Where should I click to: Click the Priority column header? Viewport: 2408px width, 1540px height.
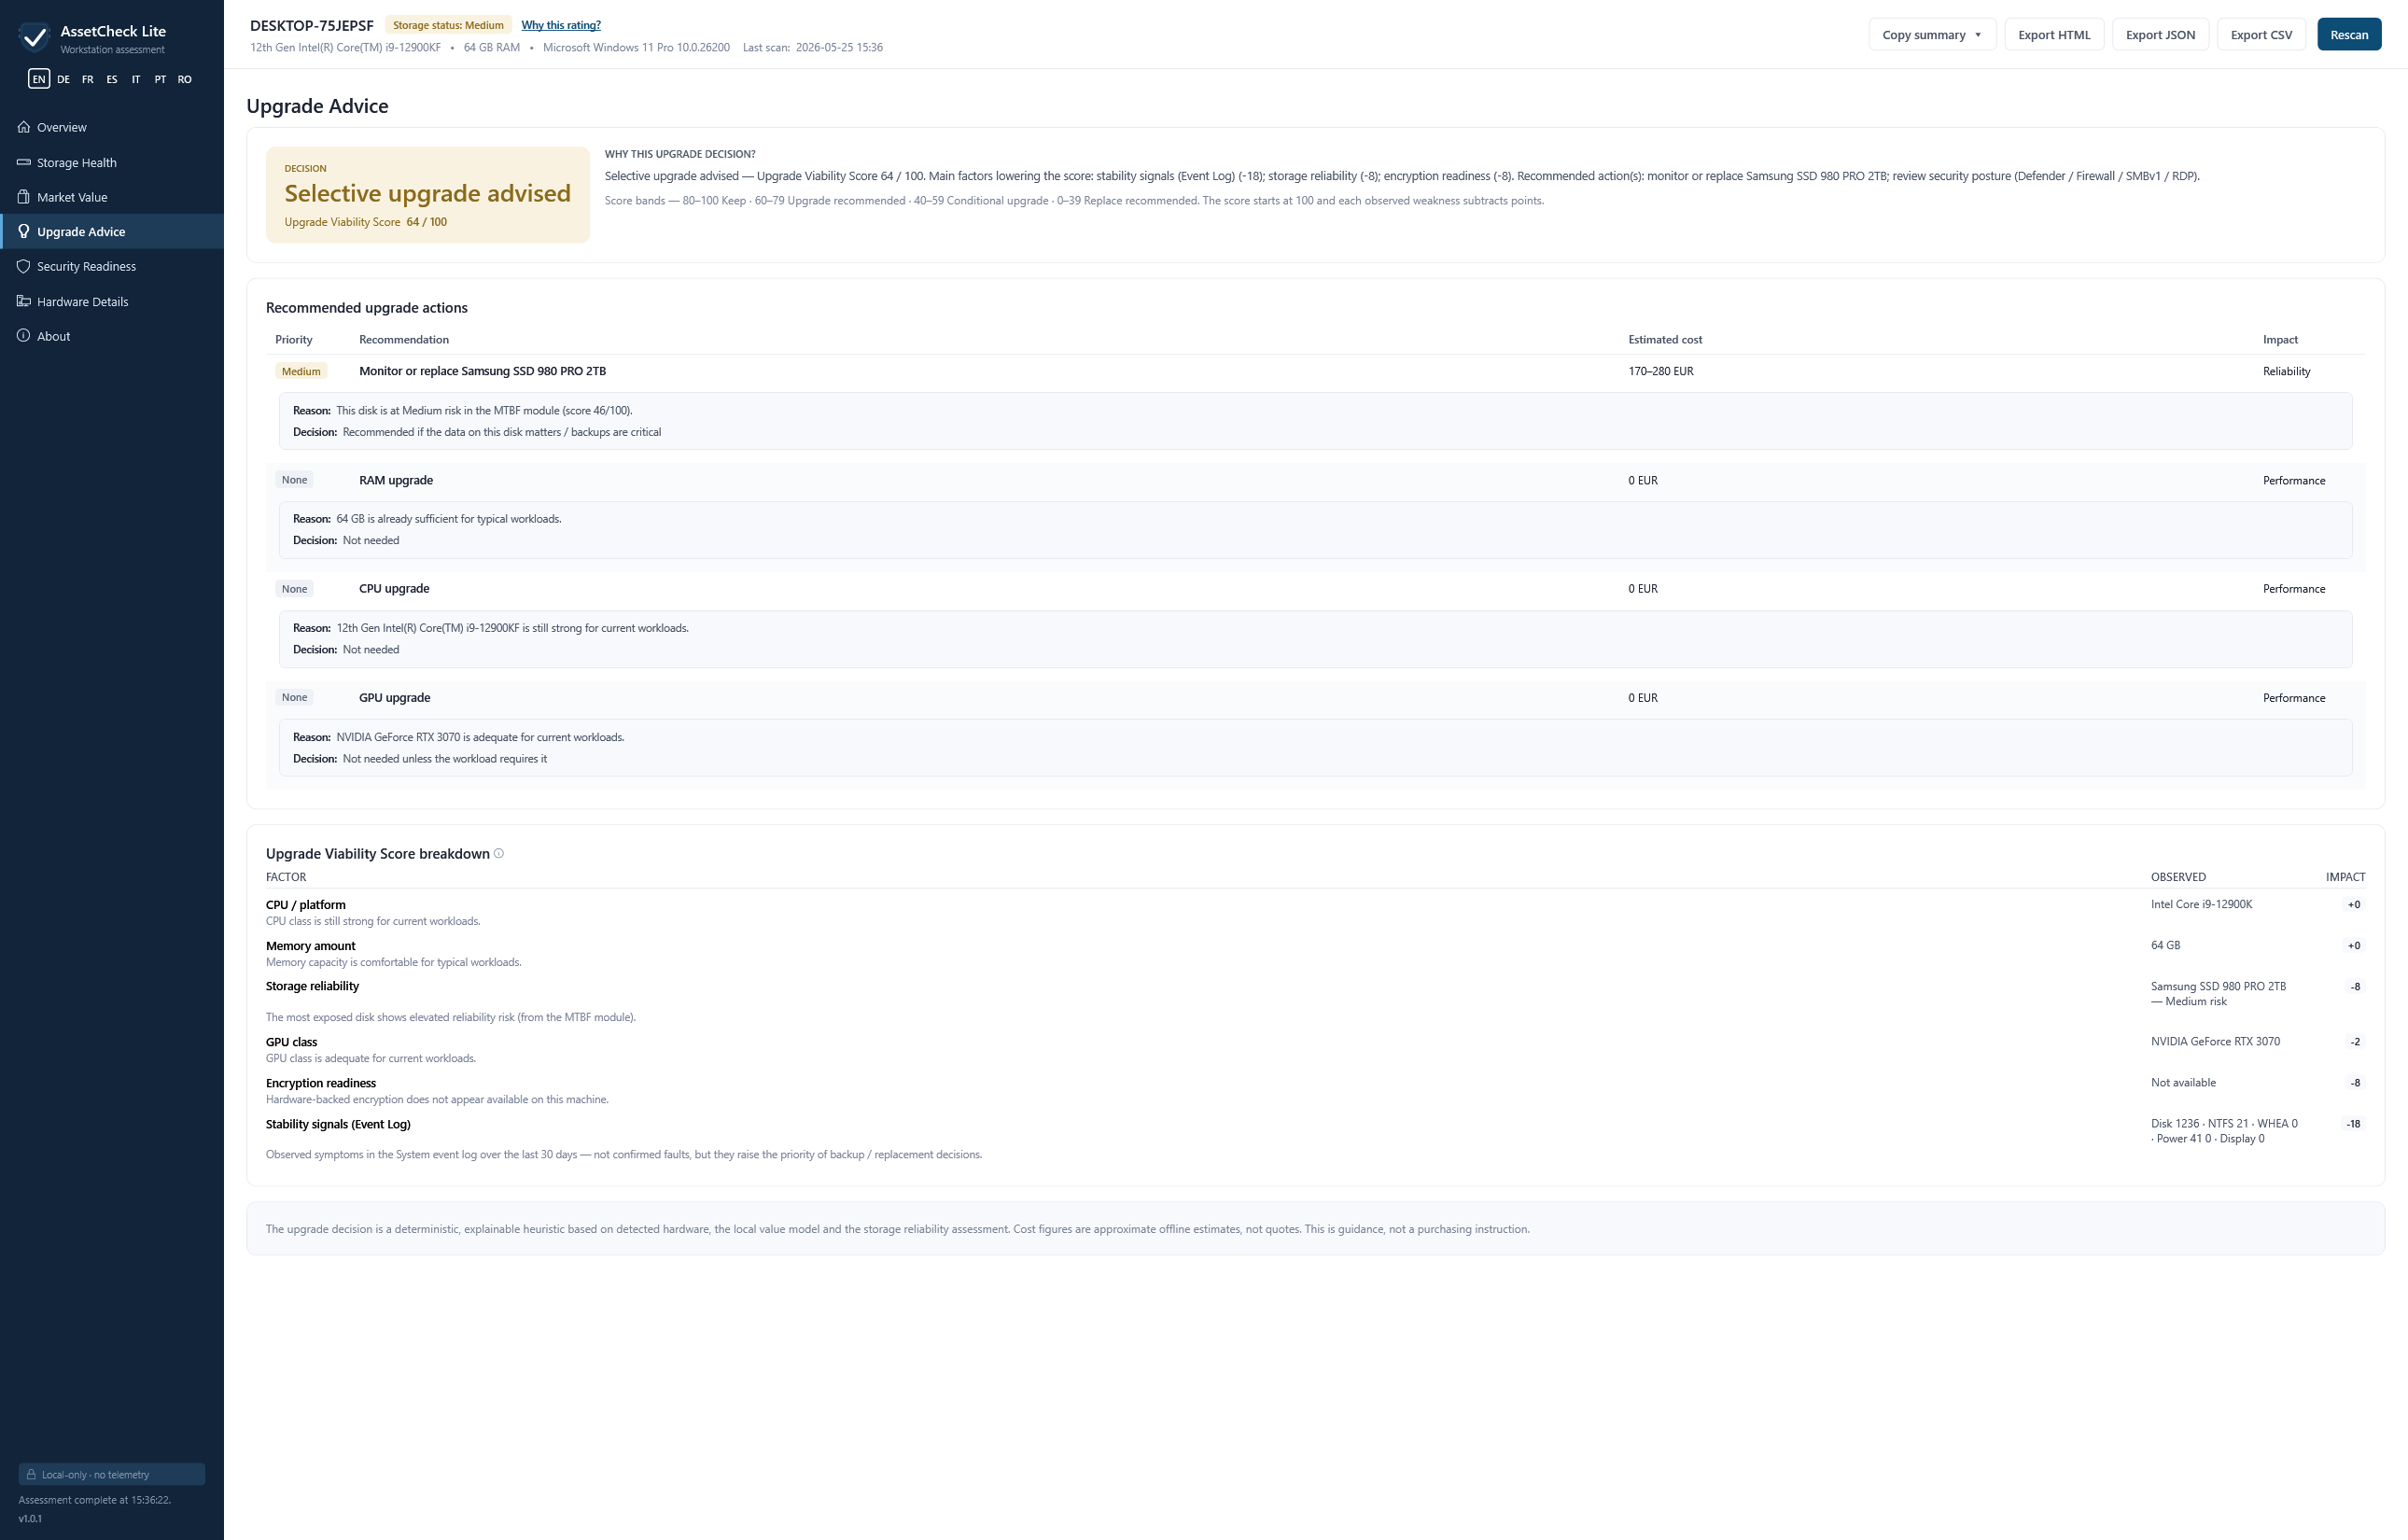pyautogui.click(x=293, y=340)
